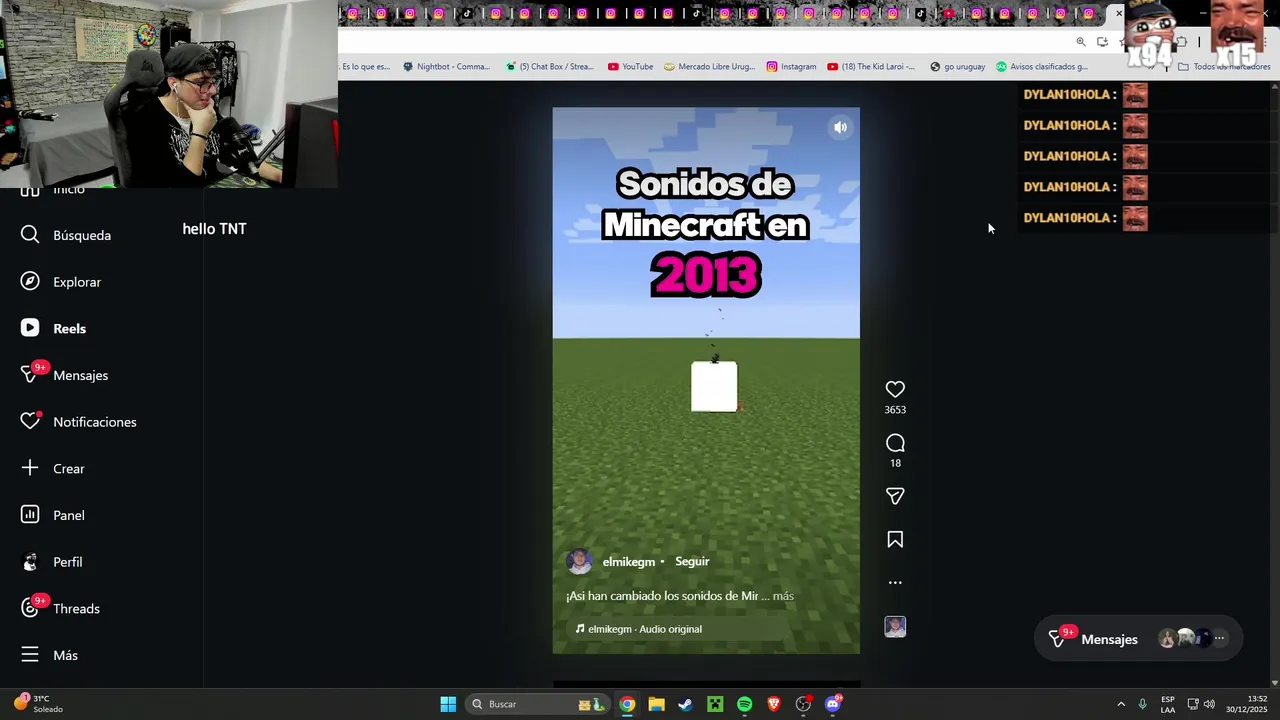This screenshot has height=720, width=1280.
Task: Click microphone icon in system tray
Action: [x=1142, y=704]
